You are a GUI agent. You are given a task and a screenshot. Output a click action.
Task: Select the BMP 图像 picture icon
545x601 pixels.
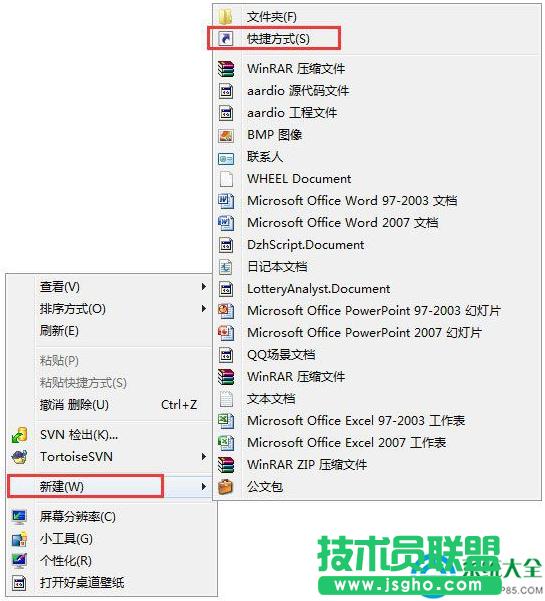[x=226, y=135]
